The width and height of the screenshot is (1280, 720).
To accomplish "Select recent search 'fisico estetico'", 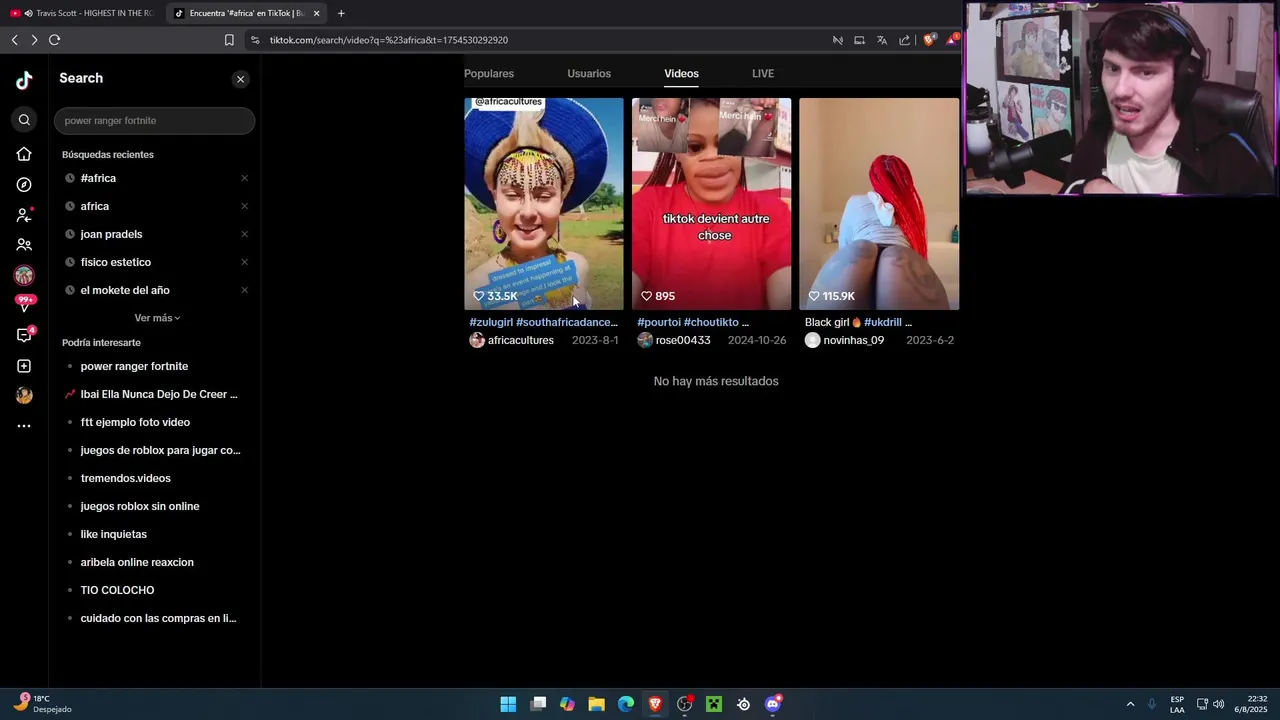I will coord(115,262).
